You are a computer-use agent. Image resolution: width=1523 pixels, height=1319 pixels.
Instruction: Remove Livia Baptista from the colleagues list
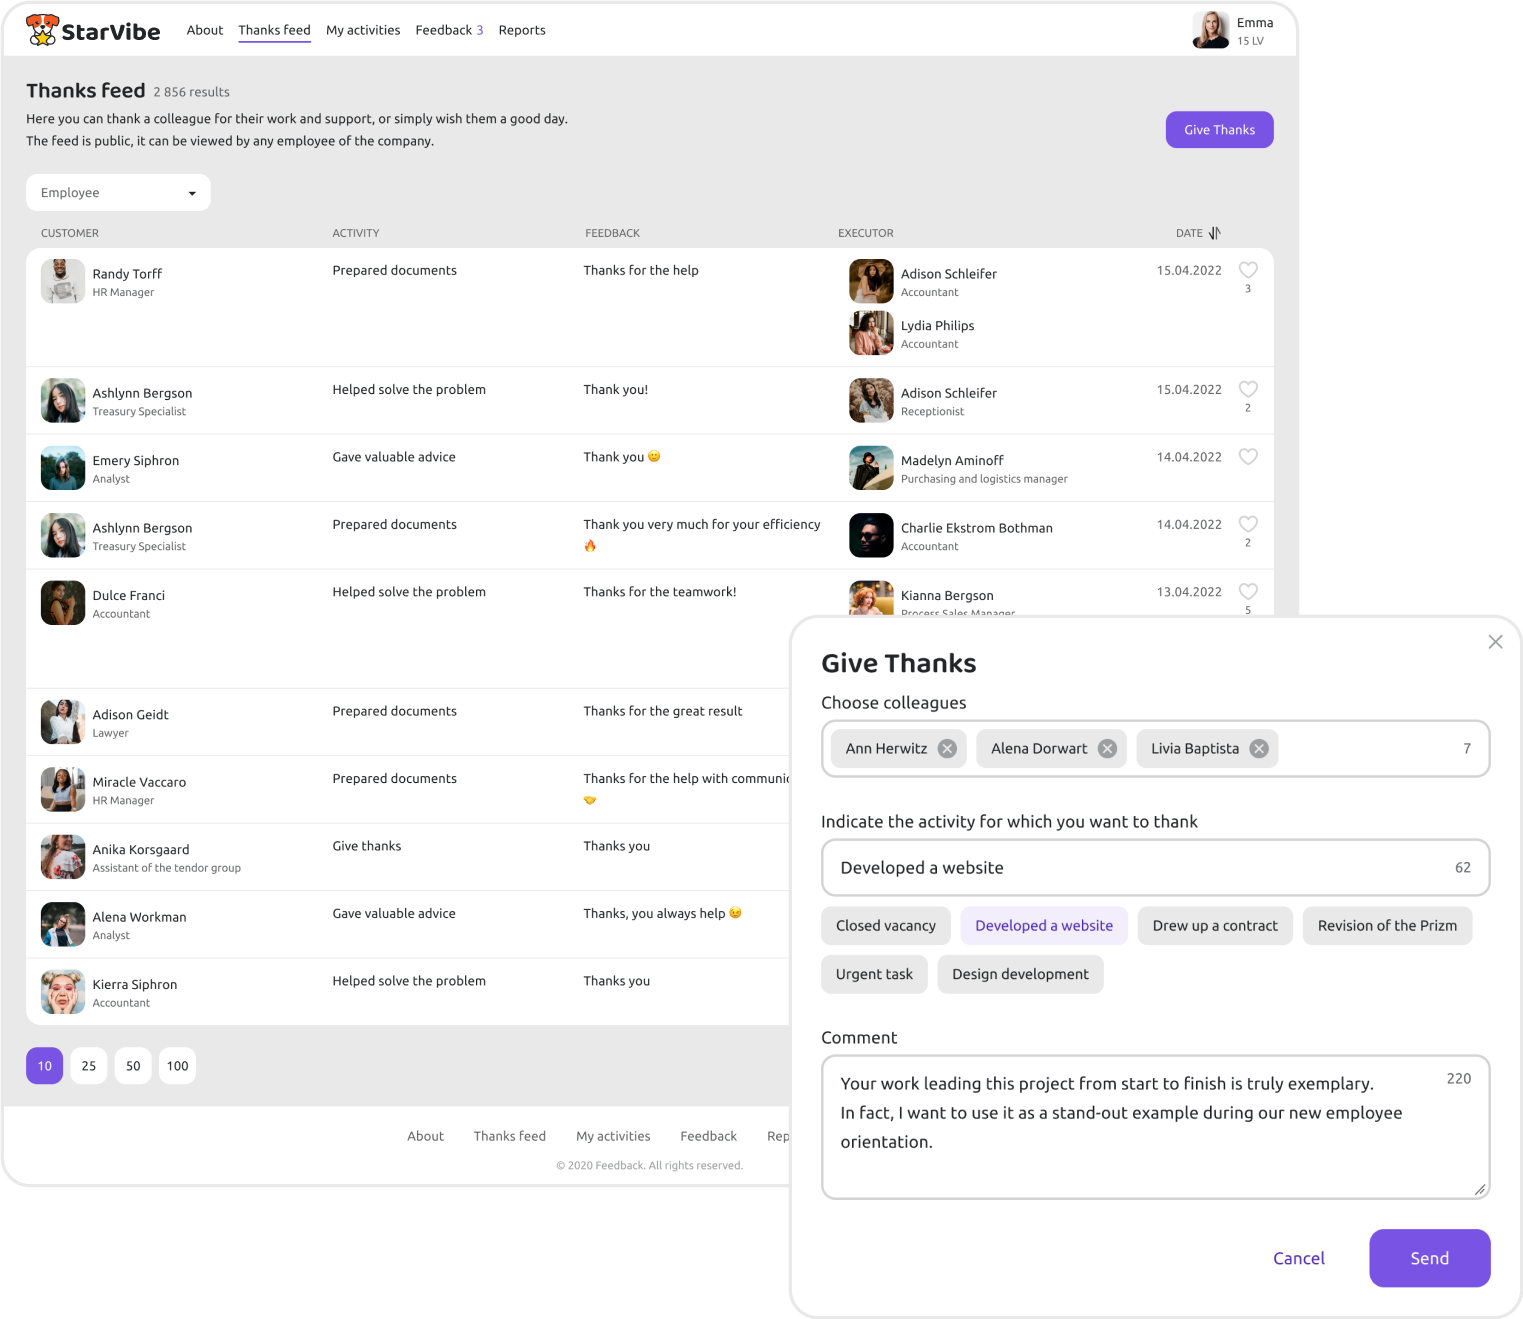coord(1259,749)
